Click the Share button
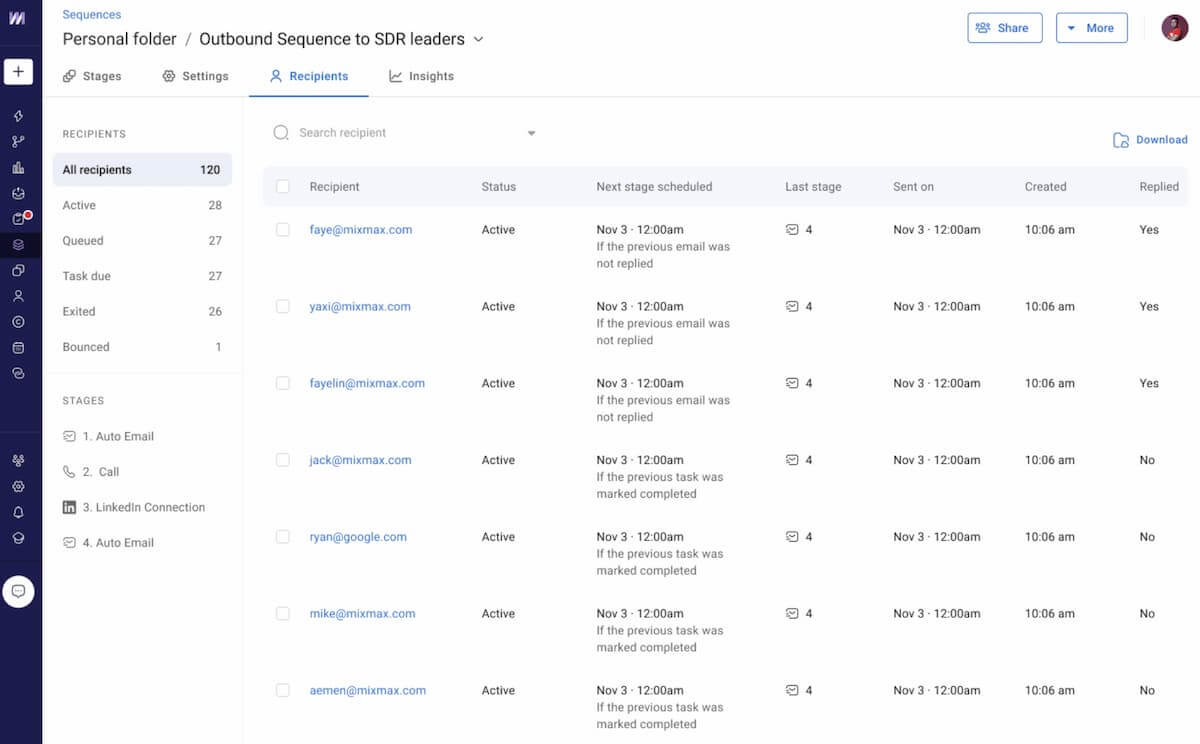 [1004, 28]
